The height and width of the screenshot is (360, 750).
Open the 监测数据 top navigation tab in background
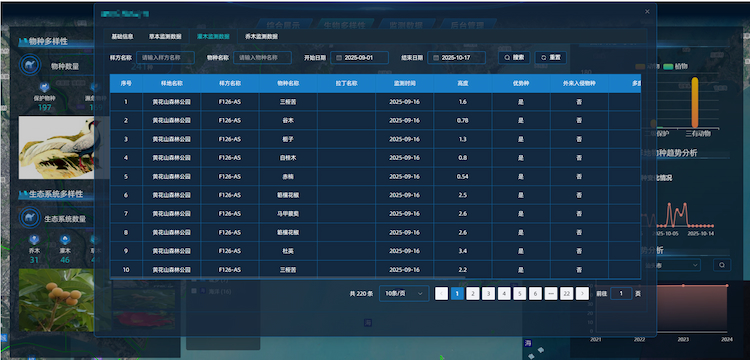(405, 25)
